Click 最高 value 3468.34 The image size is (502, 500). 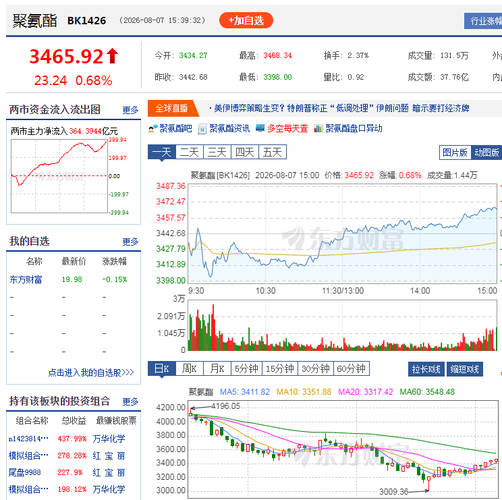(x=277, y=55)
